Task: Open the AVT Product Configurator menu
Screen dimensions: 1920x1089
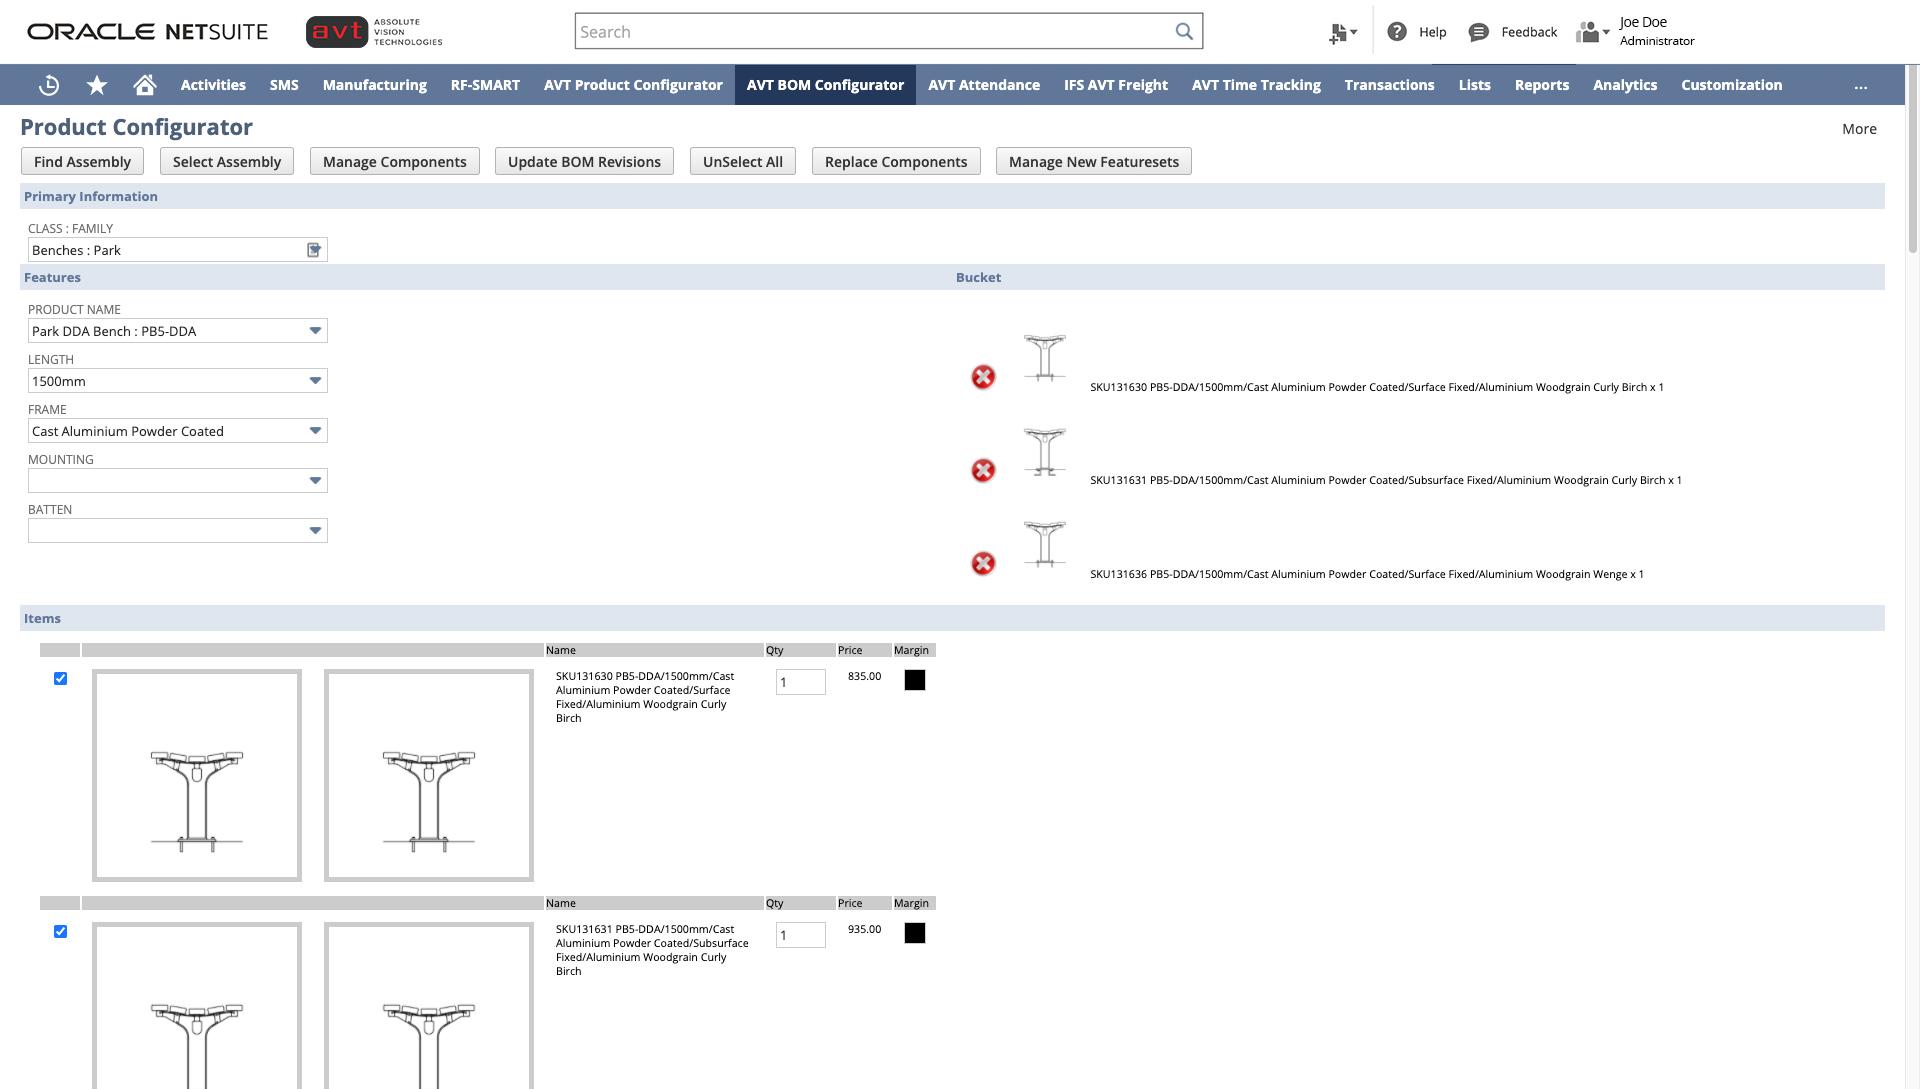Action: 633,86
